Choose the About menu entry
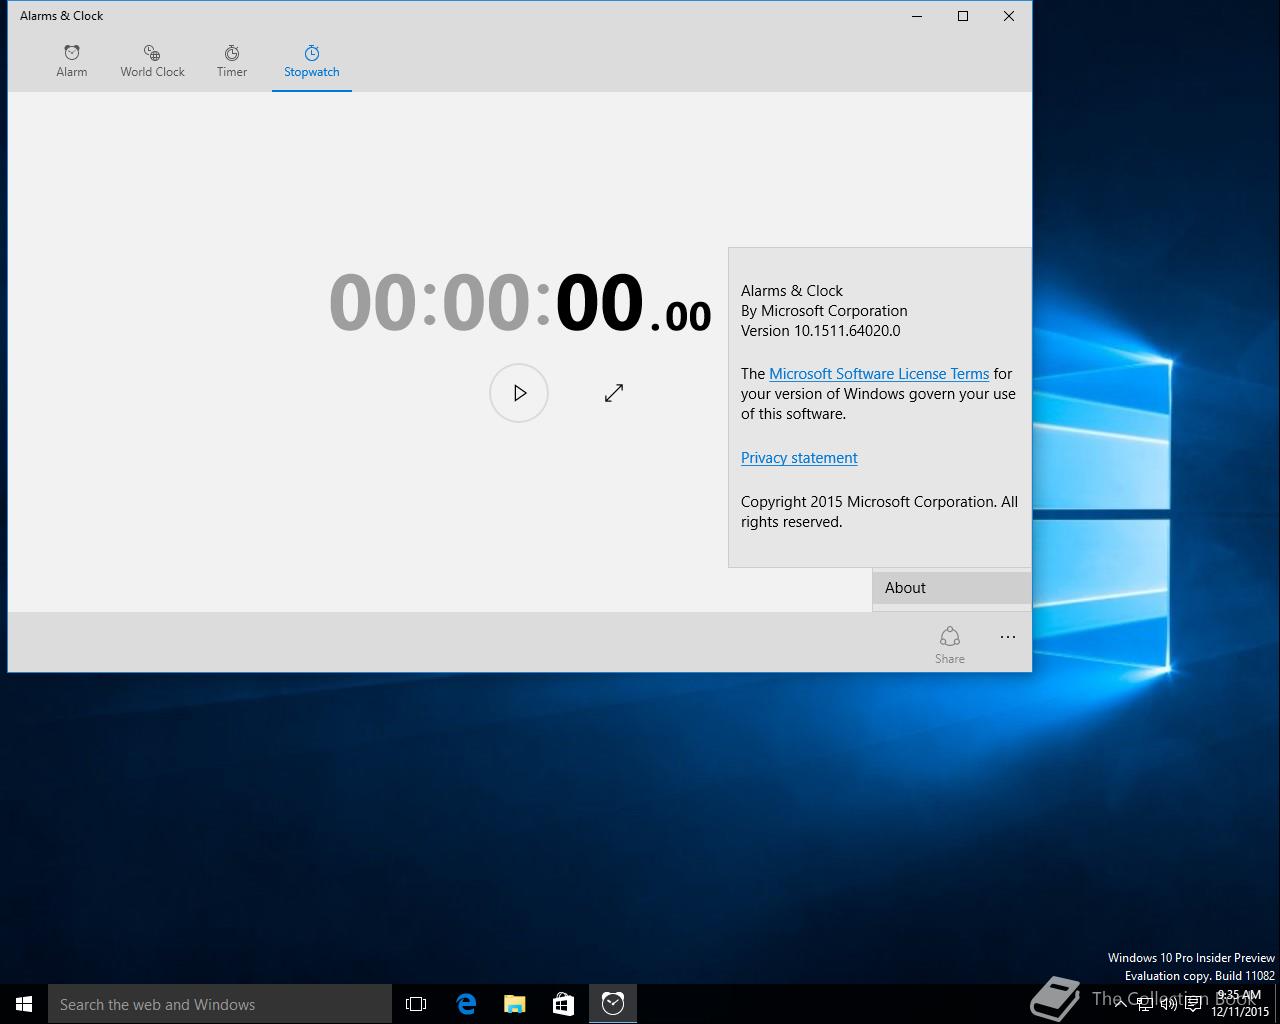1280x1024 pixels. [x=952, y=588]
